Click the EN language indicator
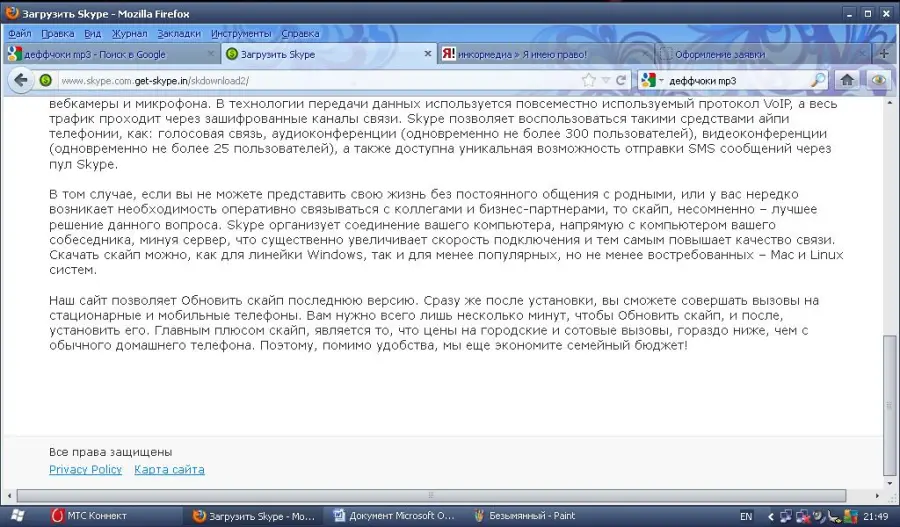 [x=746, y=516]
